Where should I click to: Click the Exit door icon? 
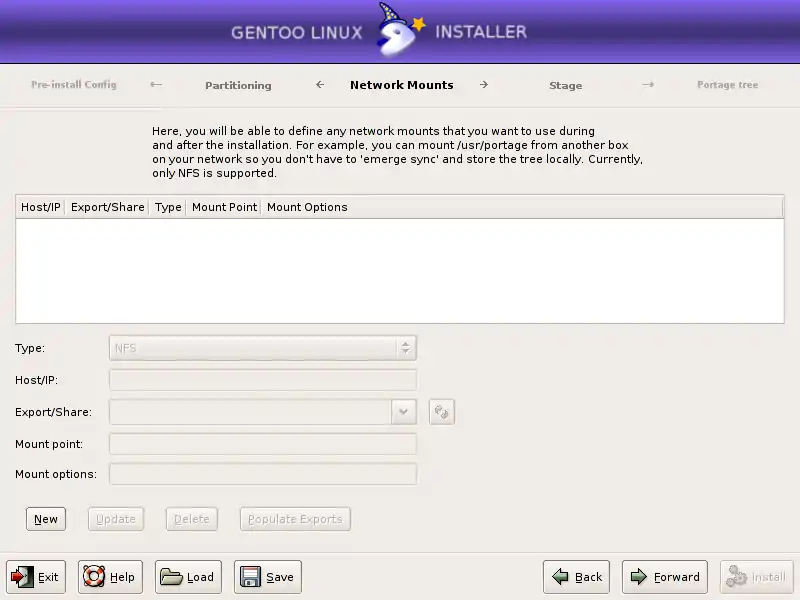pos(22,577)
